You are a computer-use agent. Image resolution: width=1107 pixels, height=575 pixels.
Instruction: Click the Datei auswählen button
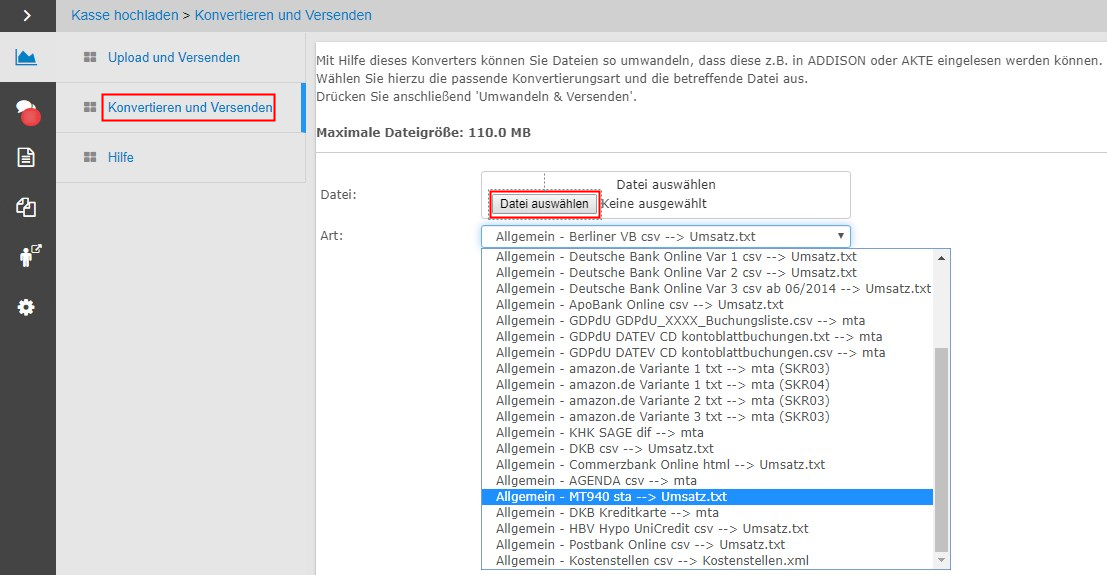point(544,203)
